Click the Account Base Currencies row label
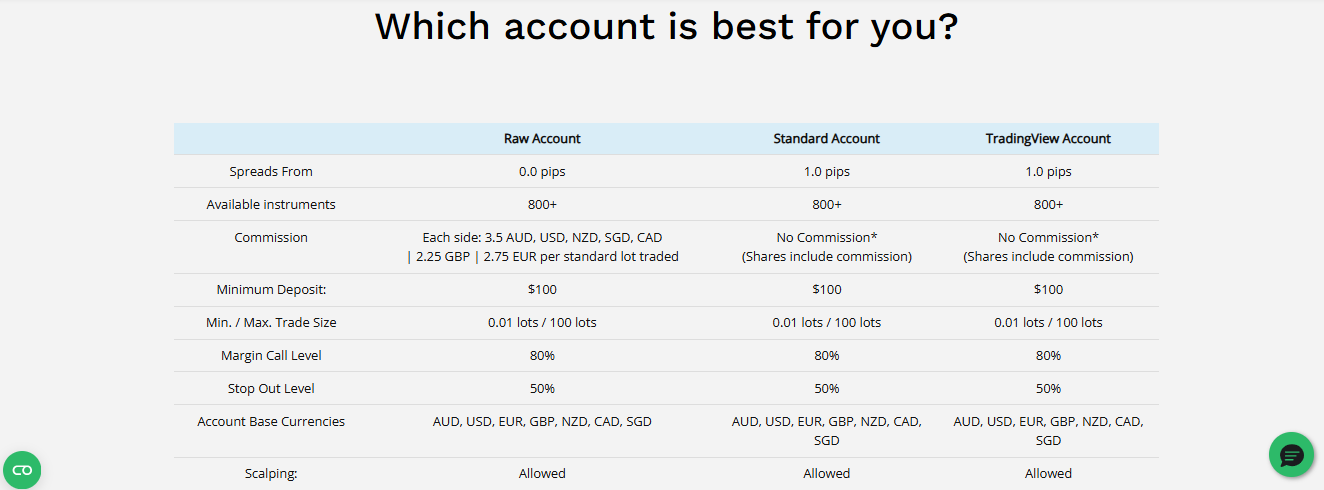The width and height of the screenshot is (1324, 490). (x=271, y=422)
